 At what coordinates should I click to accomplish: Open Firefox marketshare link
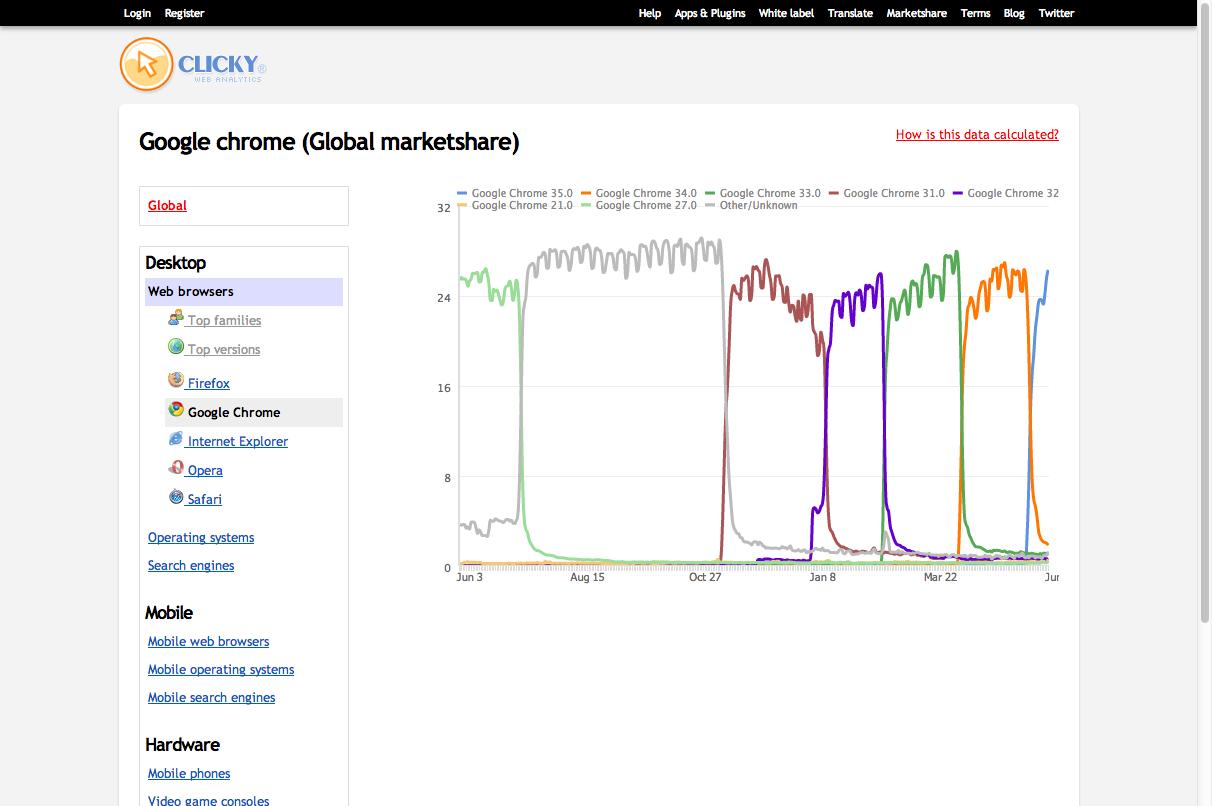tap(209, 384)
